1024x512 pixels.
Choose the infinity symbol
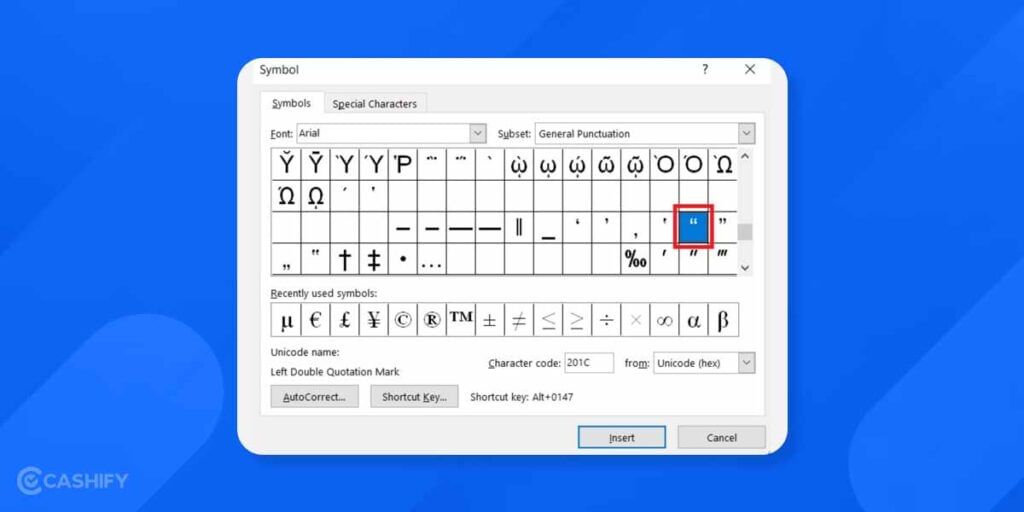[664, 320]
